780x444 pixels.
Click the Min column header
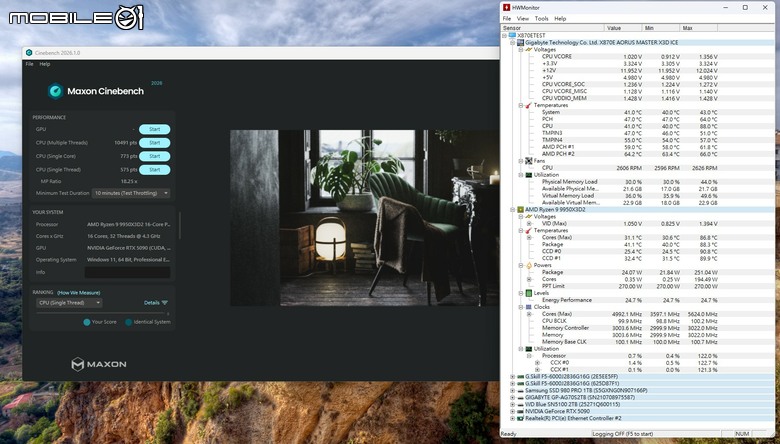661,28
